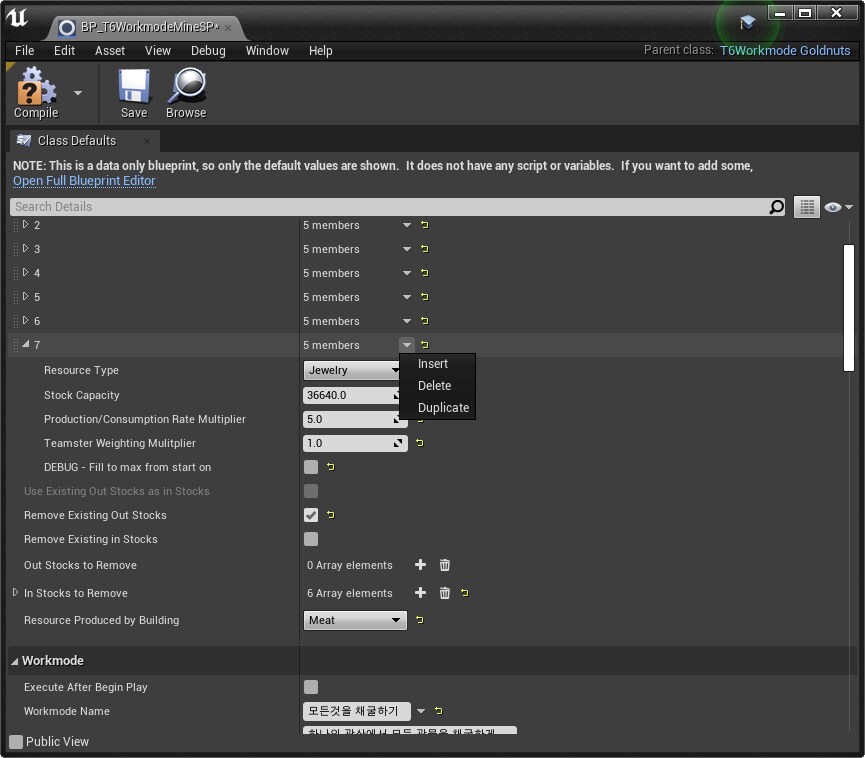Viewport: 865px width, 758px height.
Task: Open the Asset menu
Action: [110, 51]
